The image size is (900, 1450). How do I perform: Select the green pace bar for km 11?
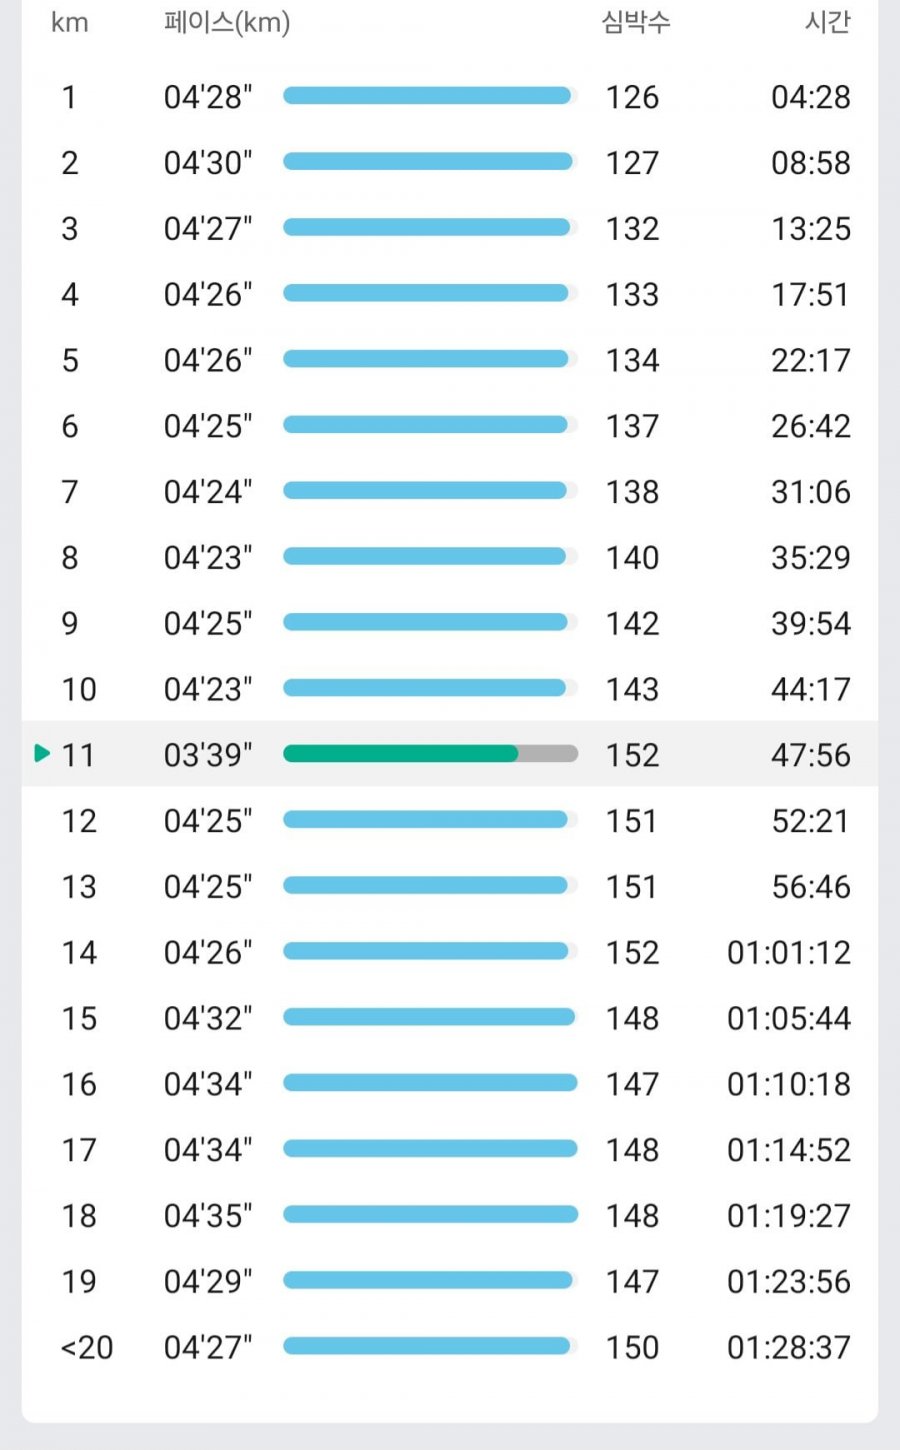coord(401,754)
